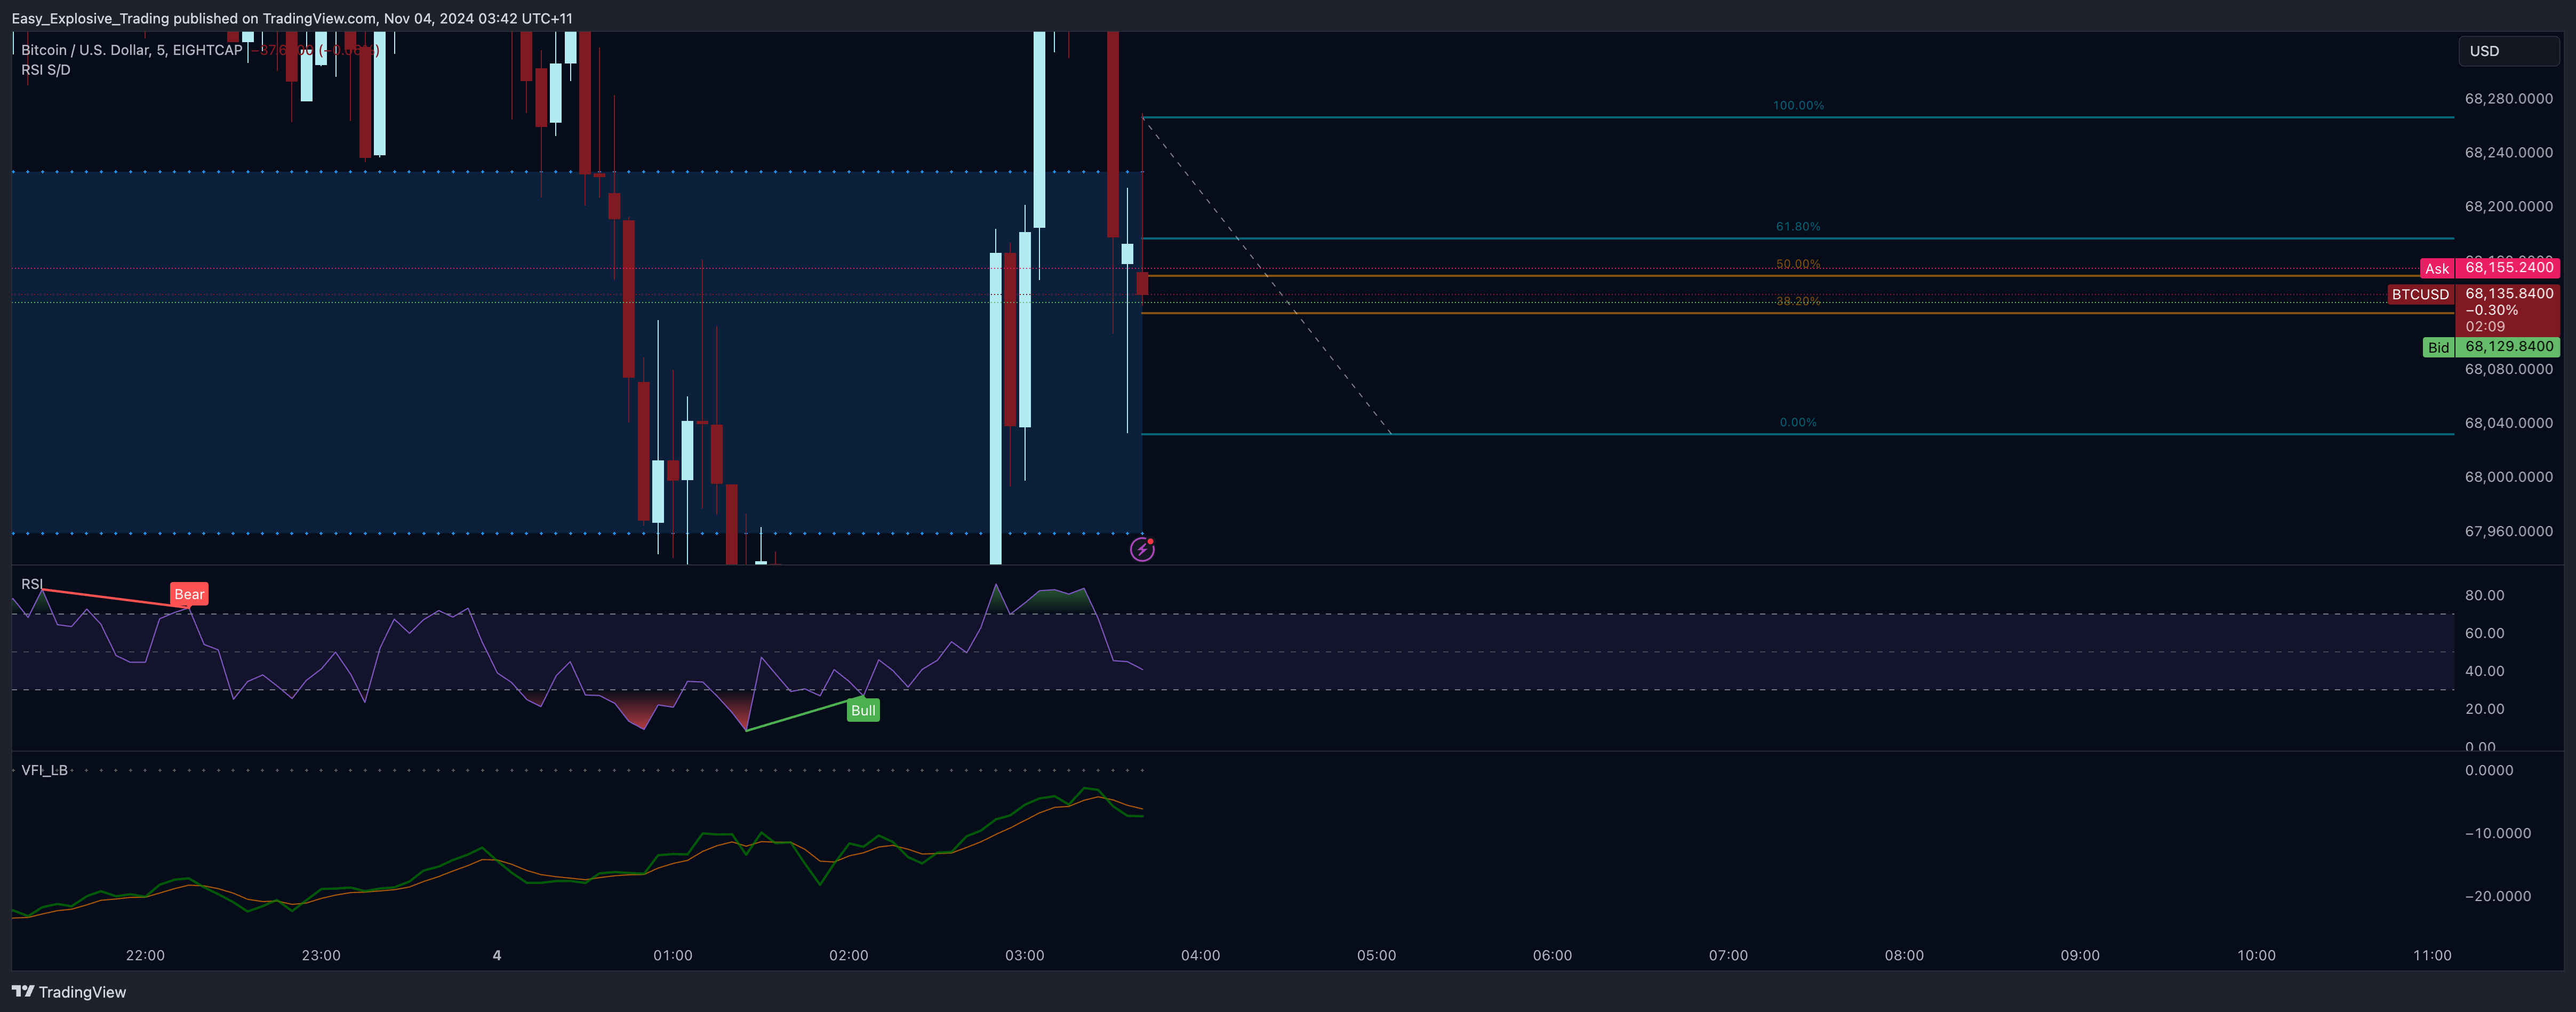2576x1012 pixels.
Task: Click the purple lightning event icon
Action: [1142, 549]
